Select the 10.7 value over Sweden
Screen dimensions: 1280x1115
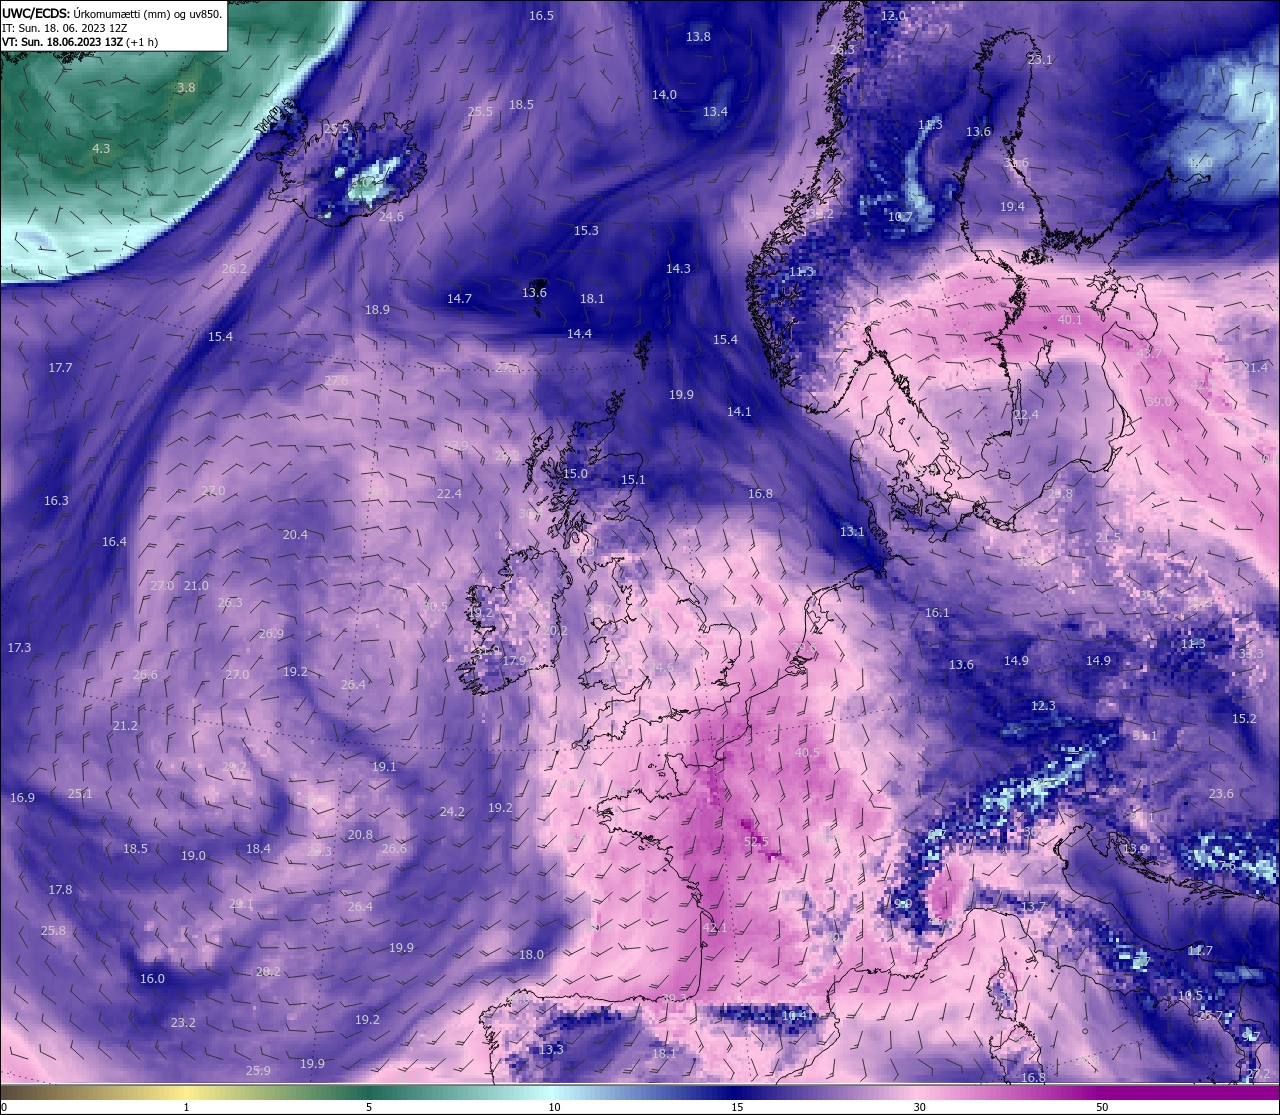click(x=900, y=216)
